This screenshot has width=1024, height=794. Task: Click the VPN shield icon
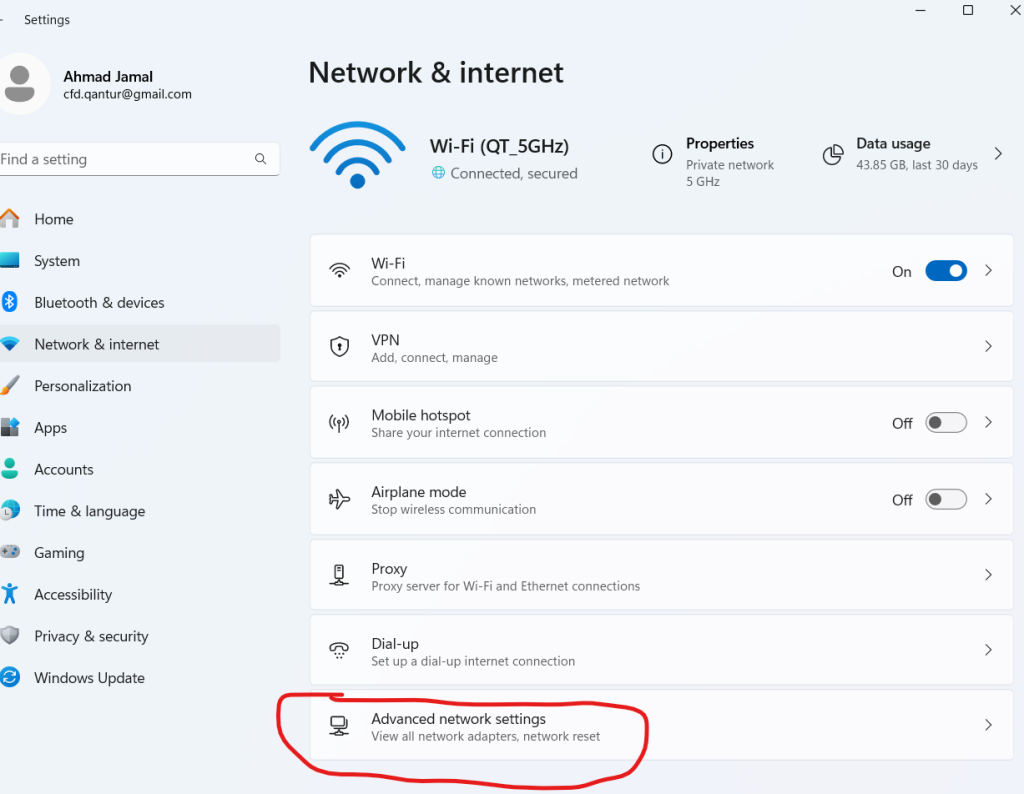(340, 347)
